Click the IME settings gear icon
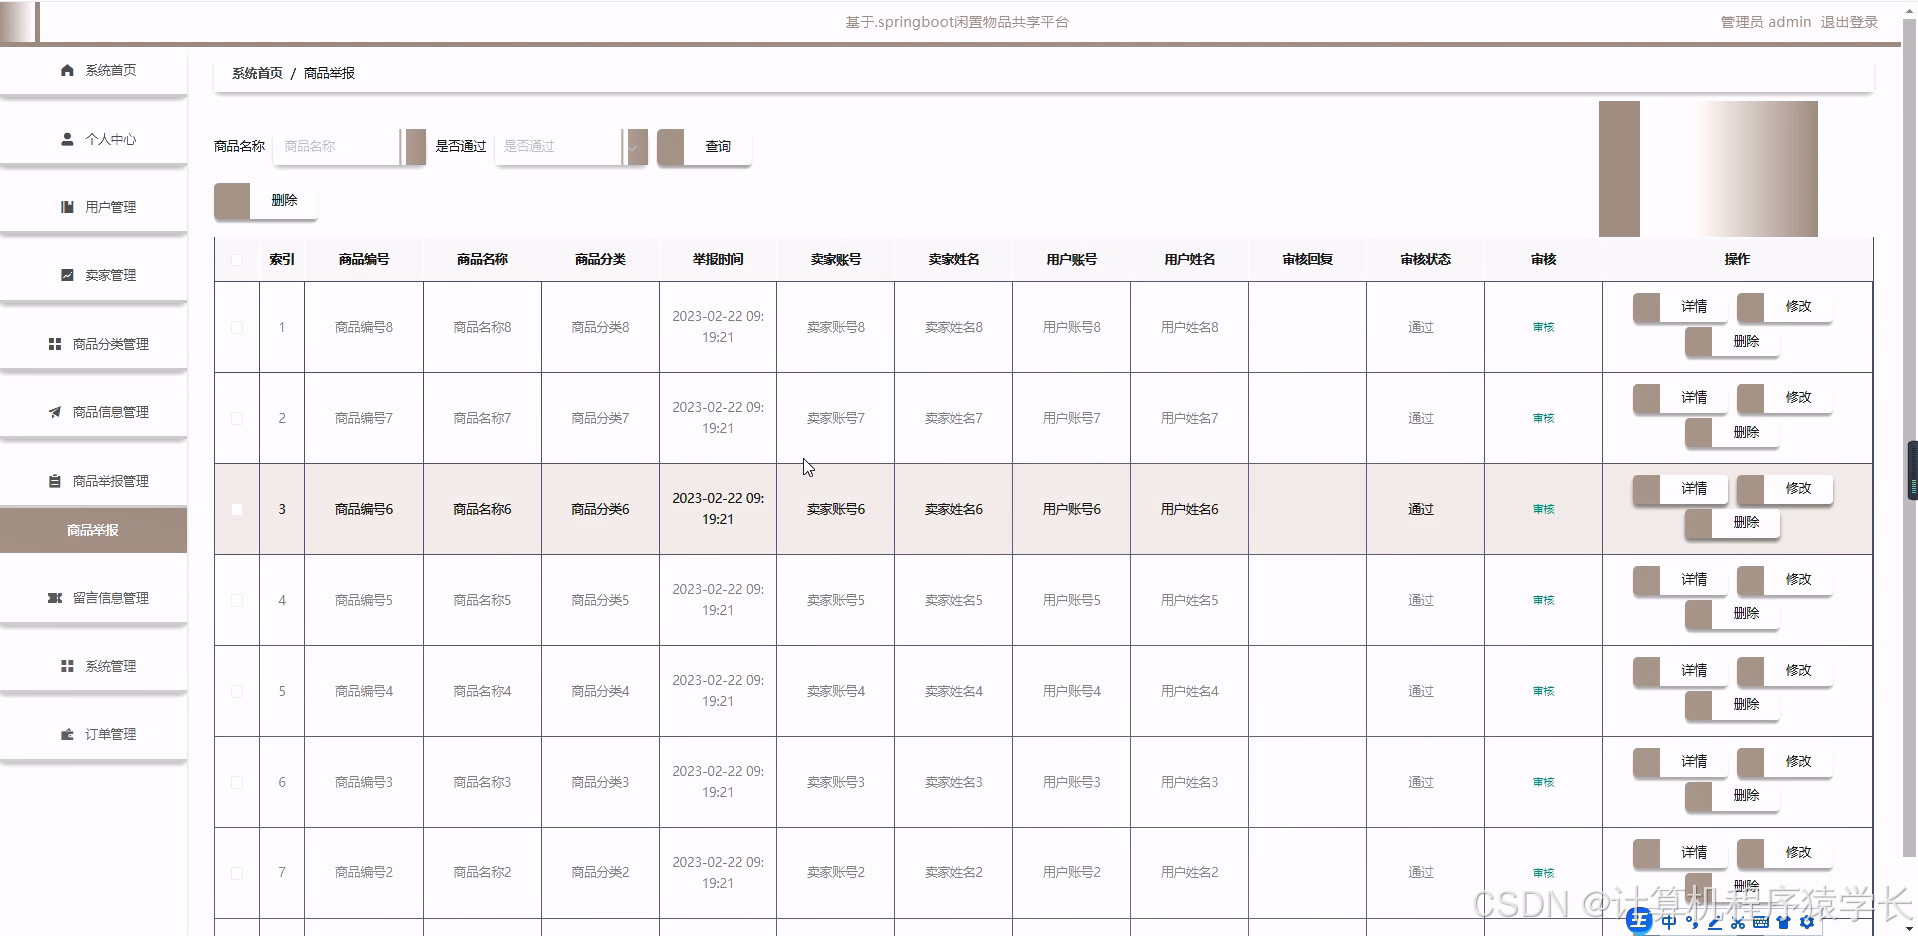The width and height of the screenshot is (1918, 936). tap(1807, 922)
